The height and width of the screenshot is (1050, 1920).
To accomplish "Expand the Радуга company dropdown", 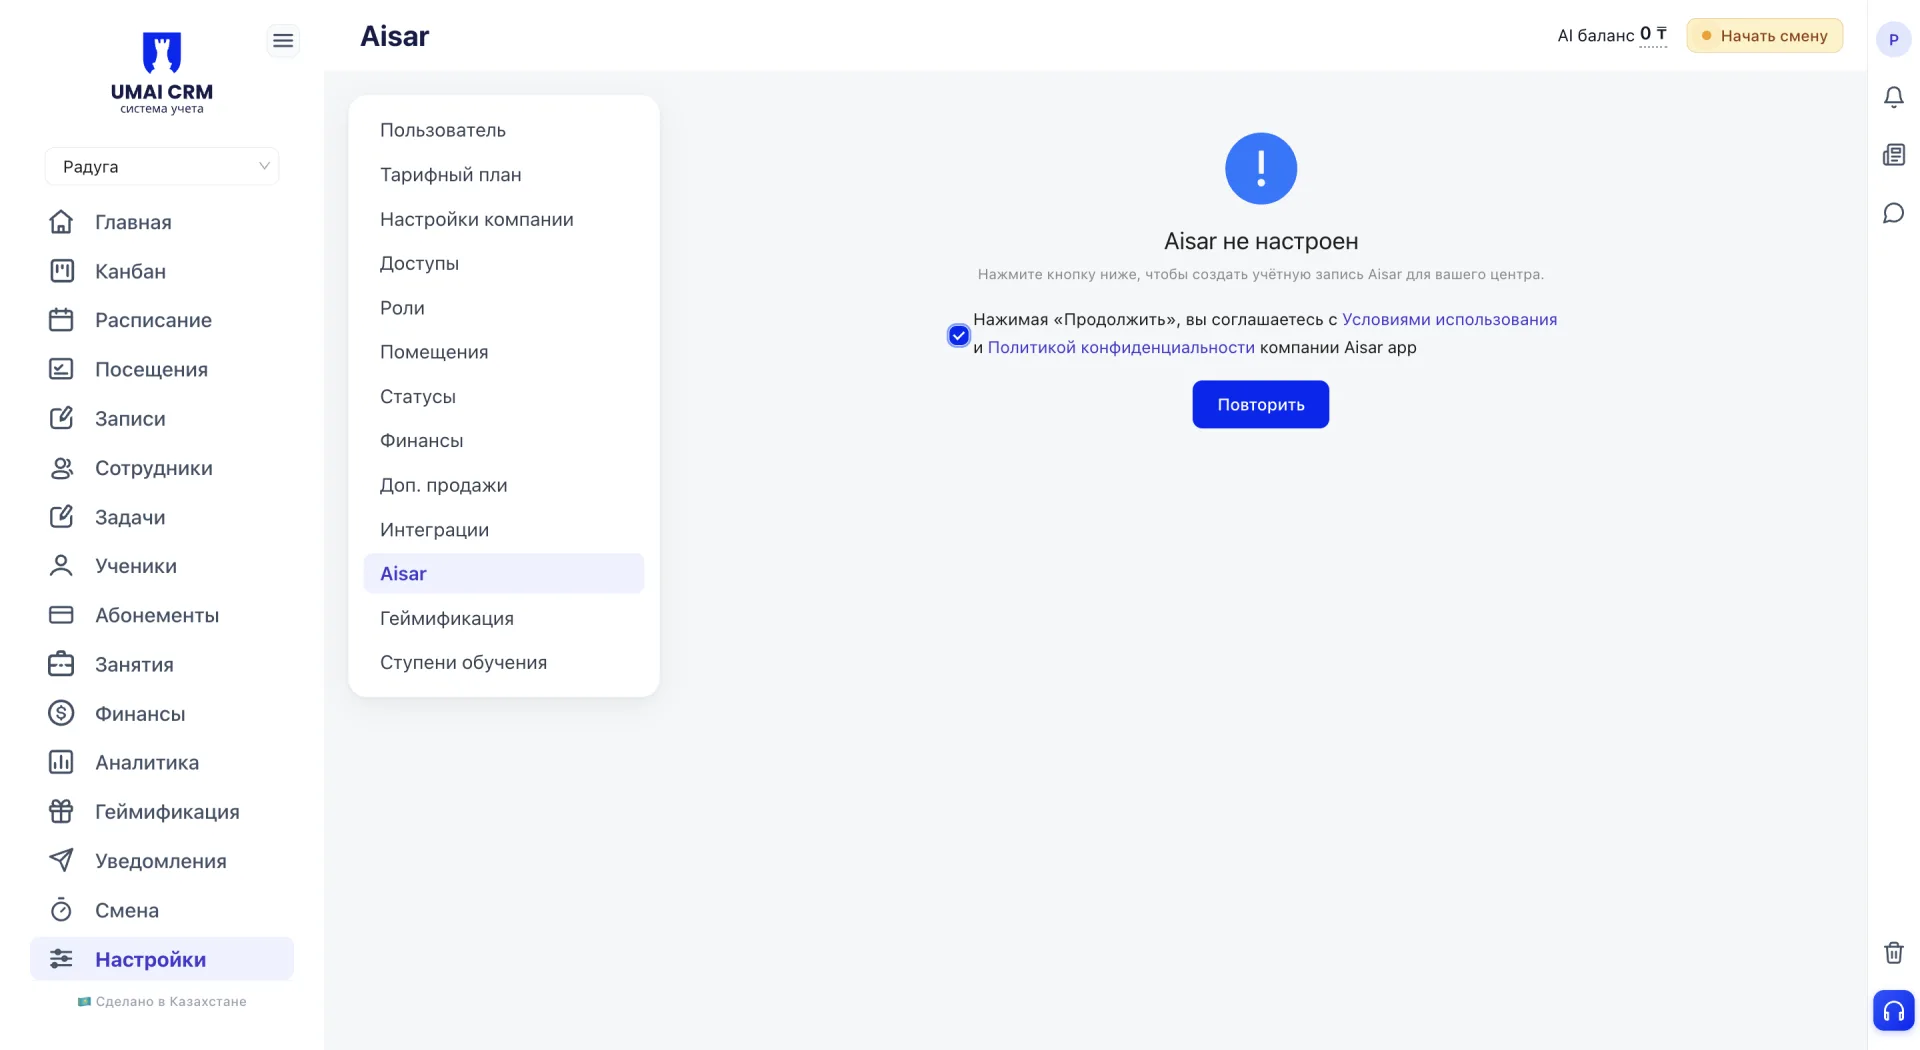I will pyautogui.click(x=162, y=166).
